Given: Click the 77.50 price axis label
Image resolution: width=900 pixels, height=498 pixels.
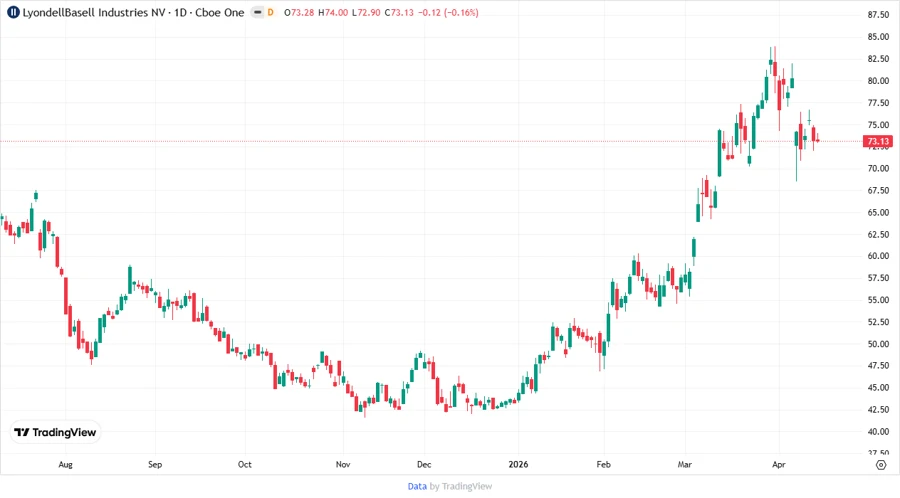Looking at the screenshot, I should click(878, 103).
